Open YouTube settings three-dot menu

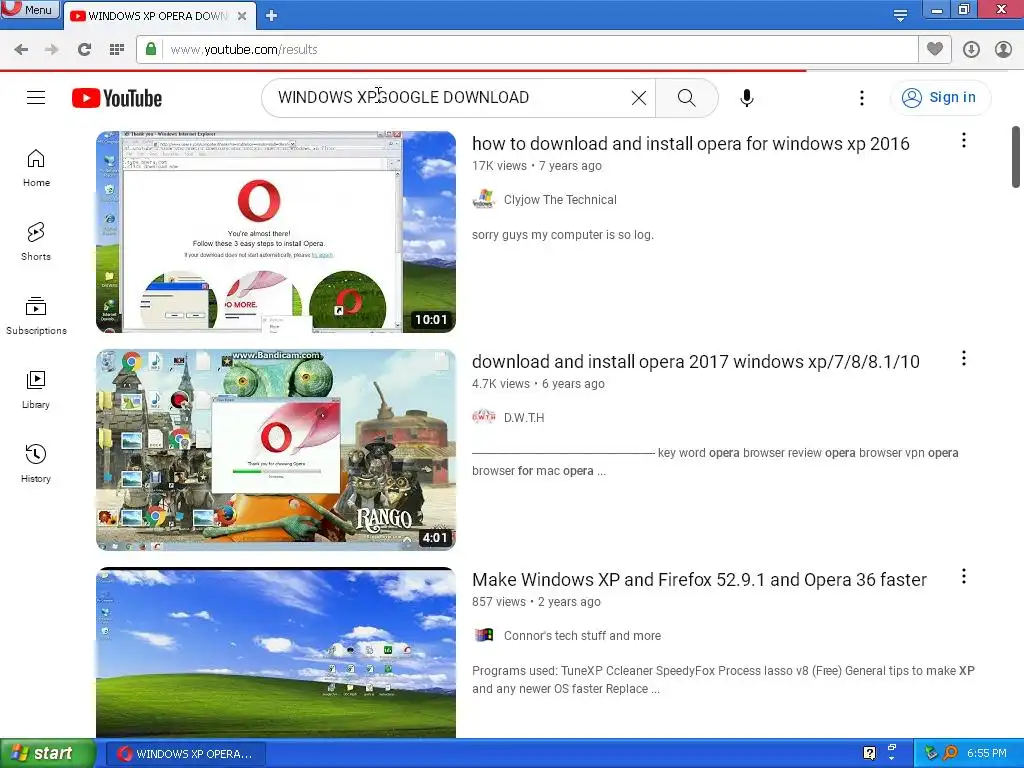(x=861, y=98)
